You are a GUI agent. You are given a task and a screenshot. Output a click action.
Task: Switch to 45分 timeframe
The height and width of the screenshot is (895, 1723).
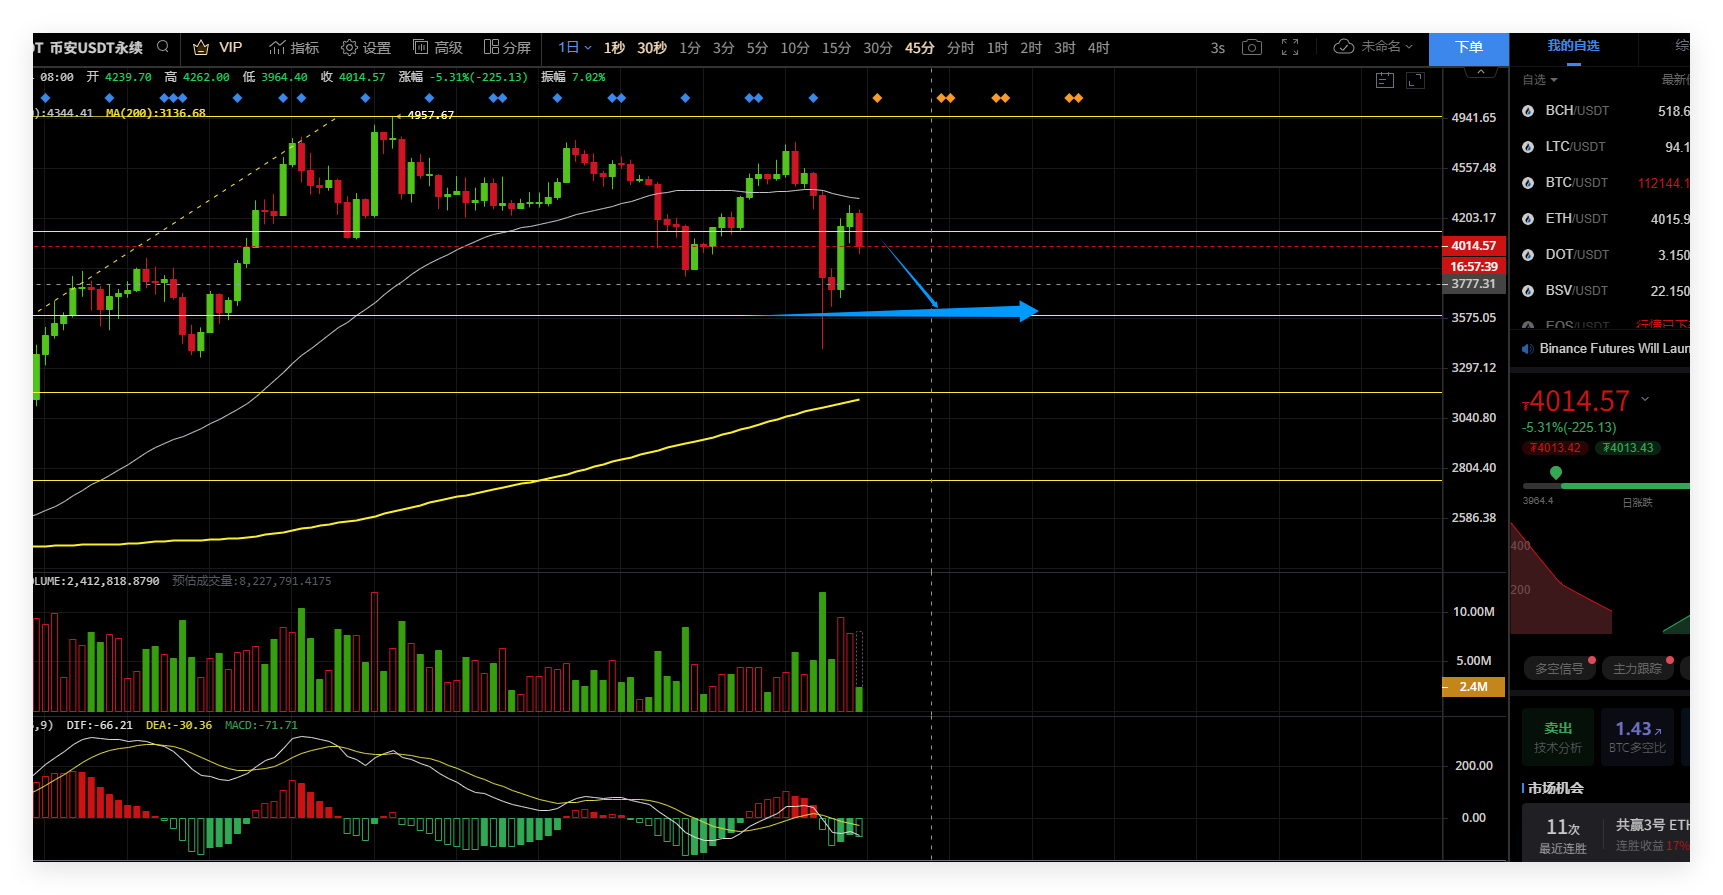(919, 47)
